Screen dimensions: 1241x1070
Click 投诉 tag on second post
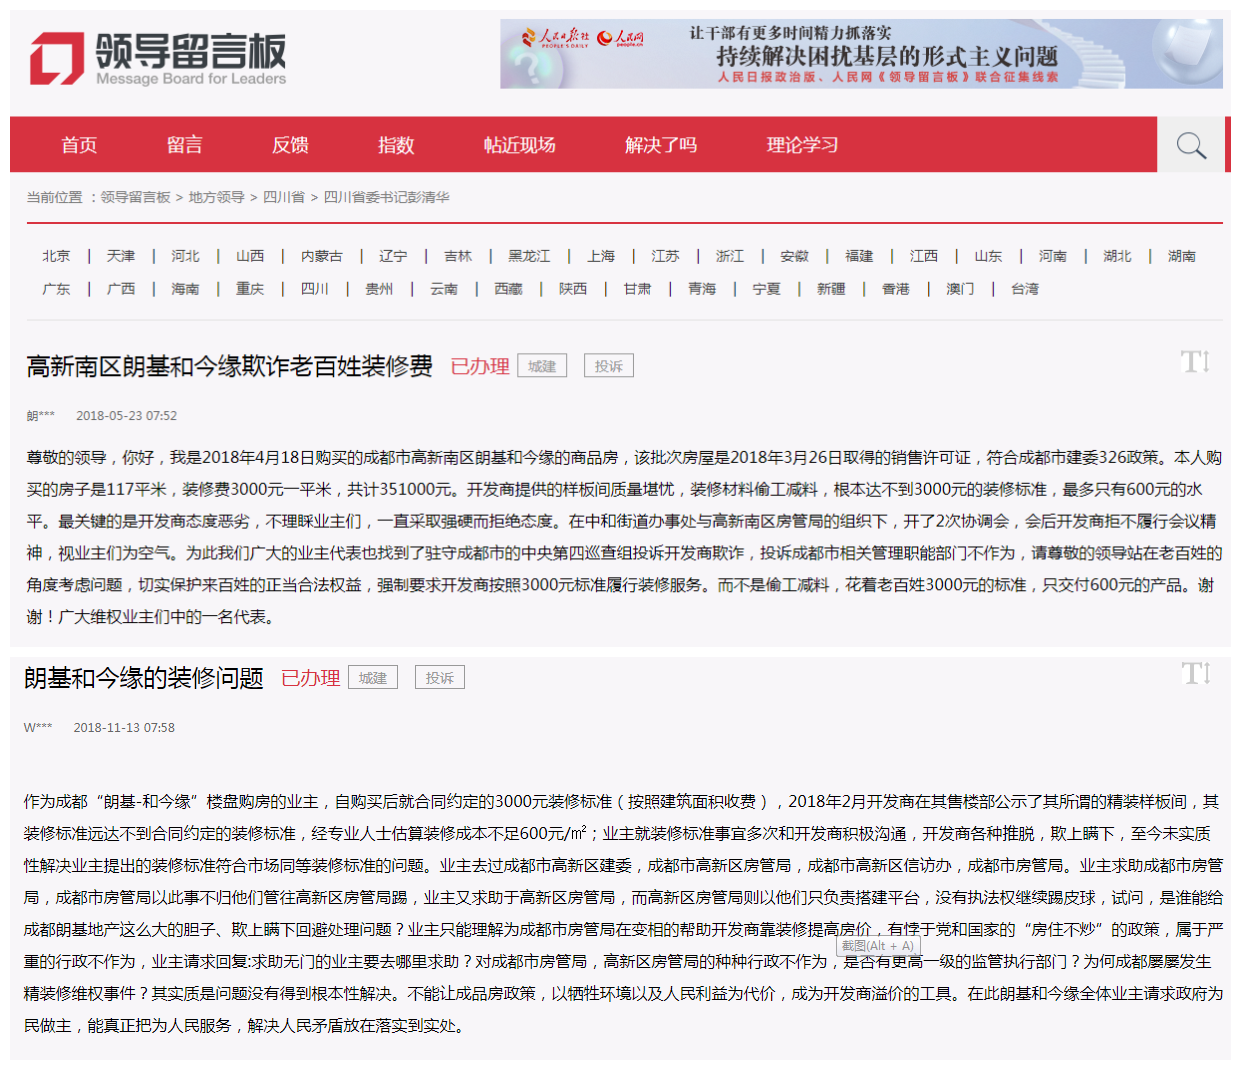(x=440, y=678)
